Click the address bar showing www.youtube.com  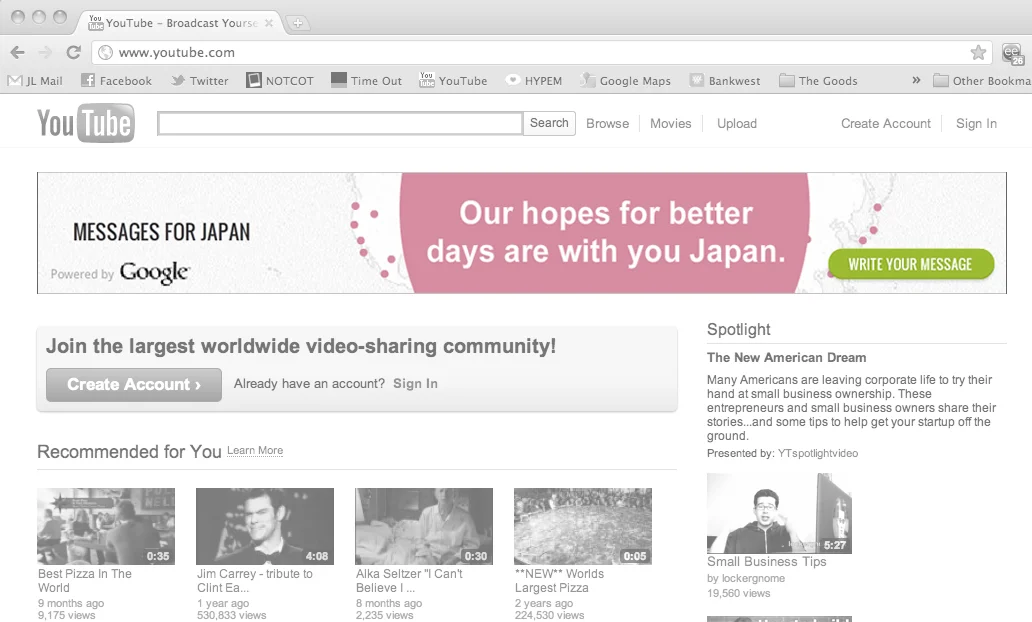point(540,52)
